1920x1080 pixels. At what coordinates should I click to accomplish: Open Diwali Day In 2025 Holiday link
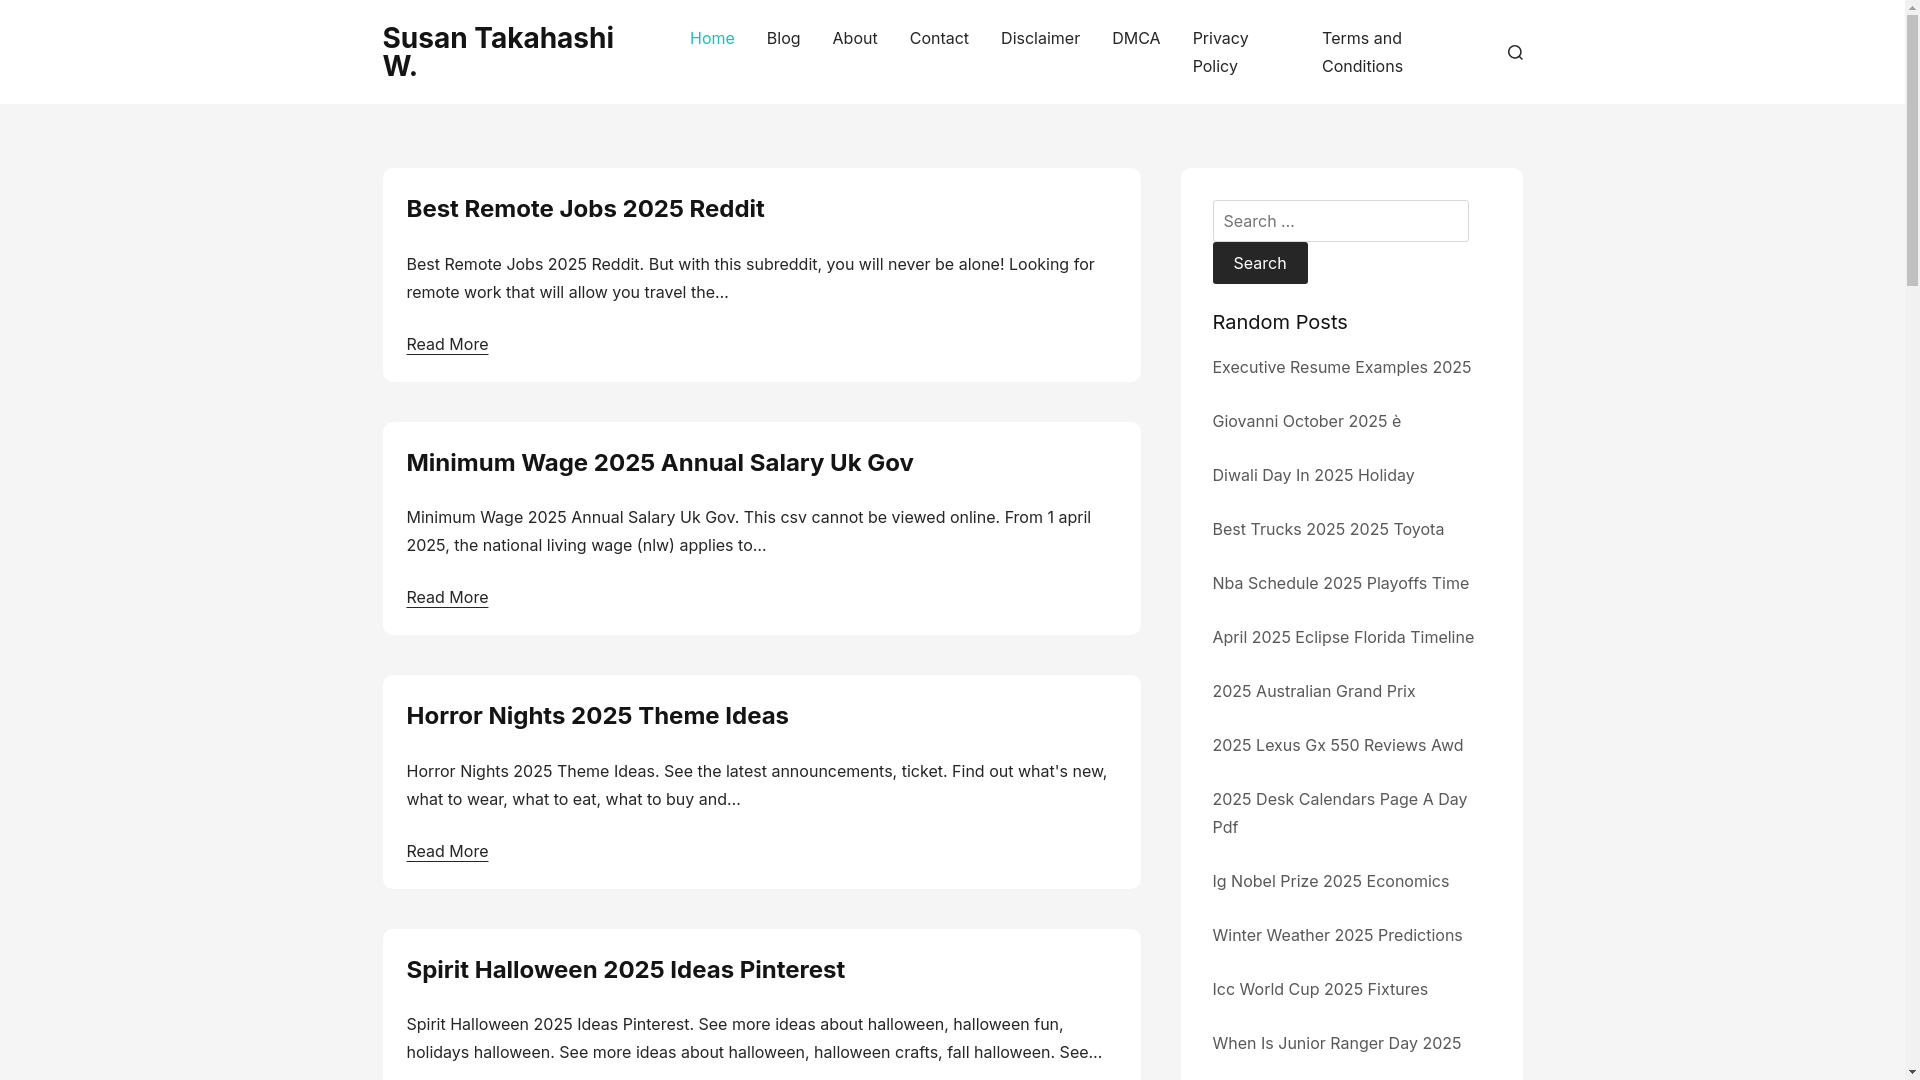1313,475
